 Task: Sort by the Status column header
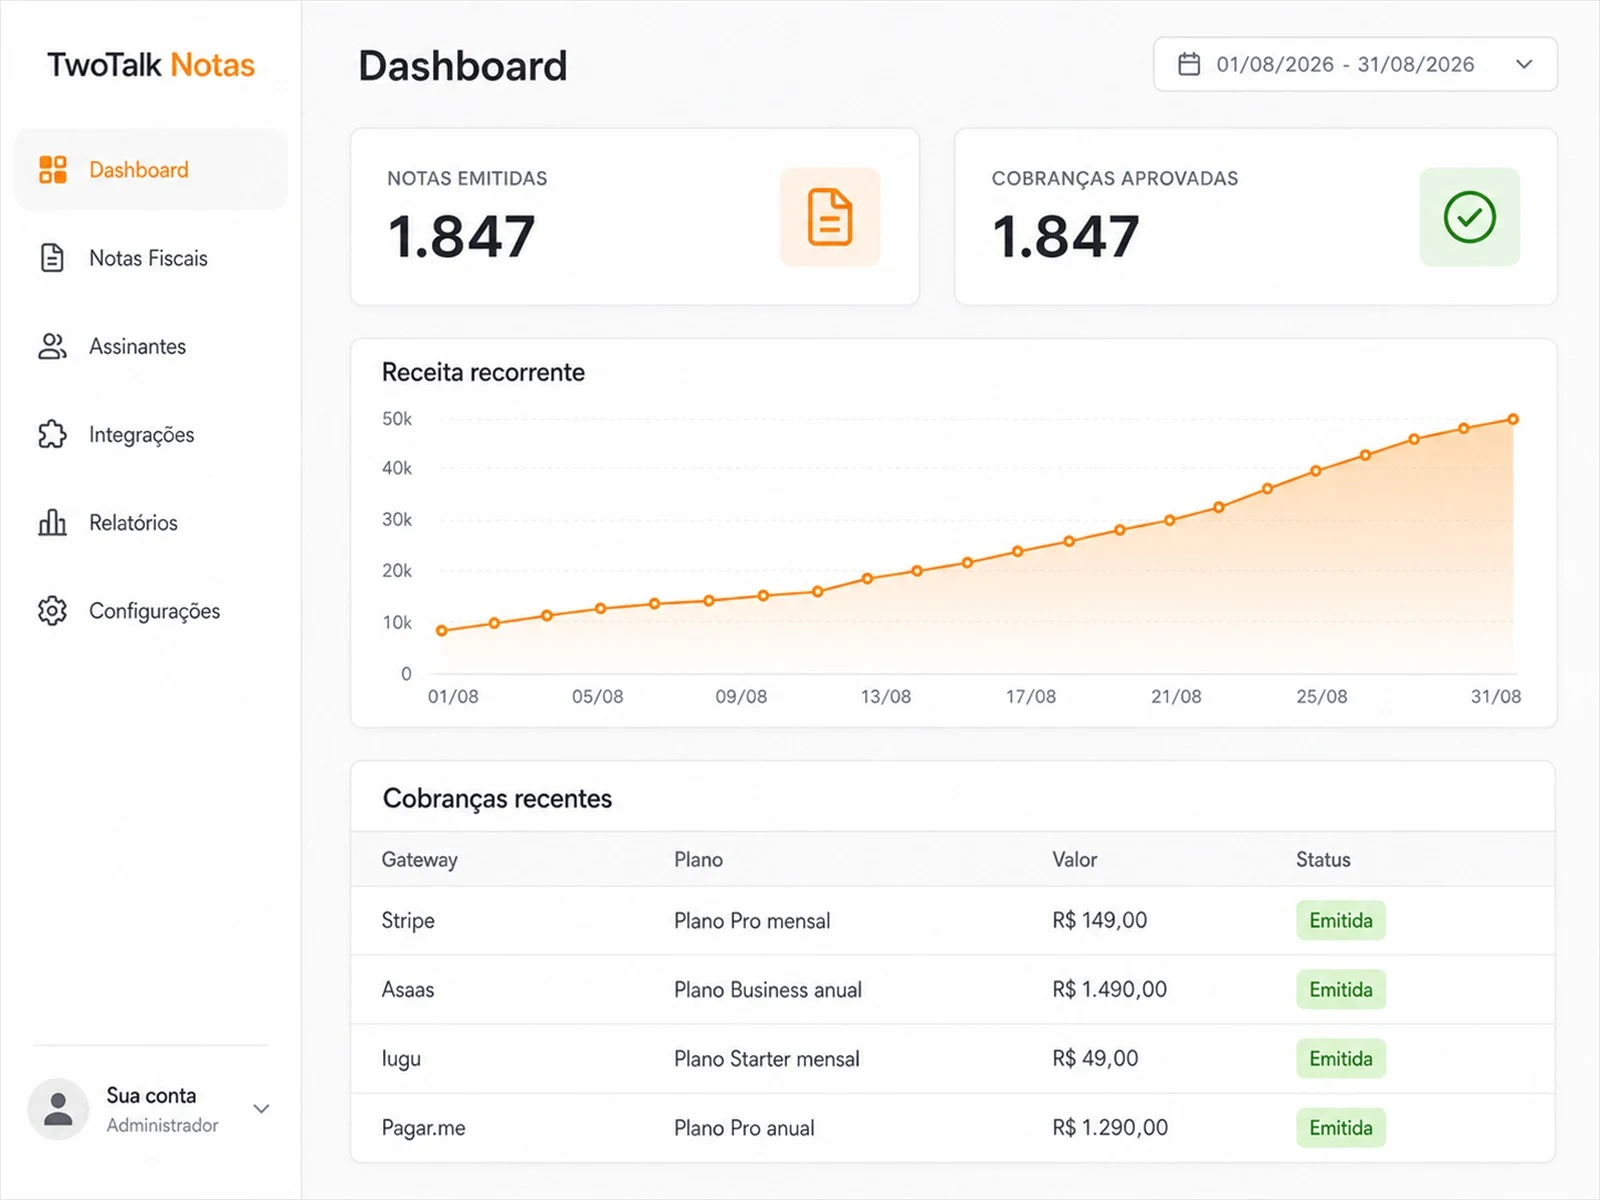[1323, 859]
